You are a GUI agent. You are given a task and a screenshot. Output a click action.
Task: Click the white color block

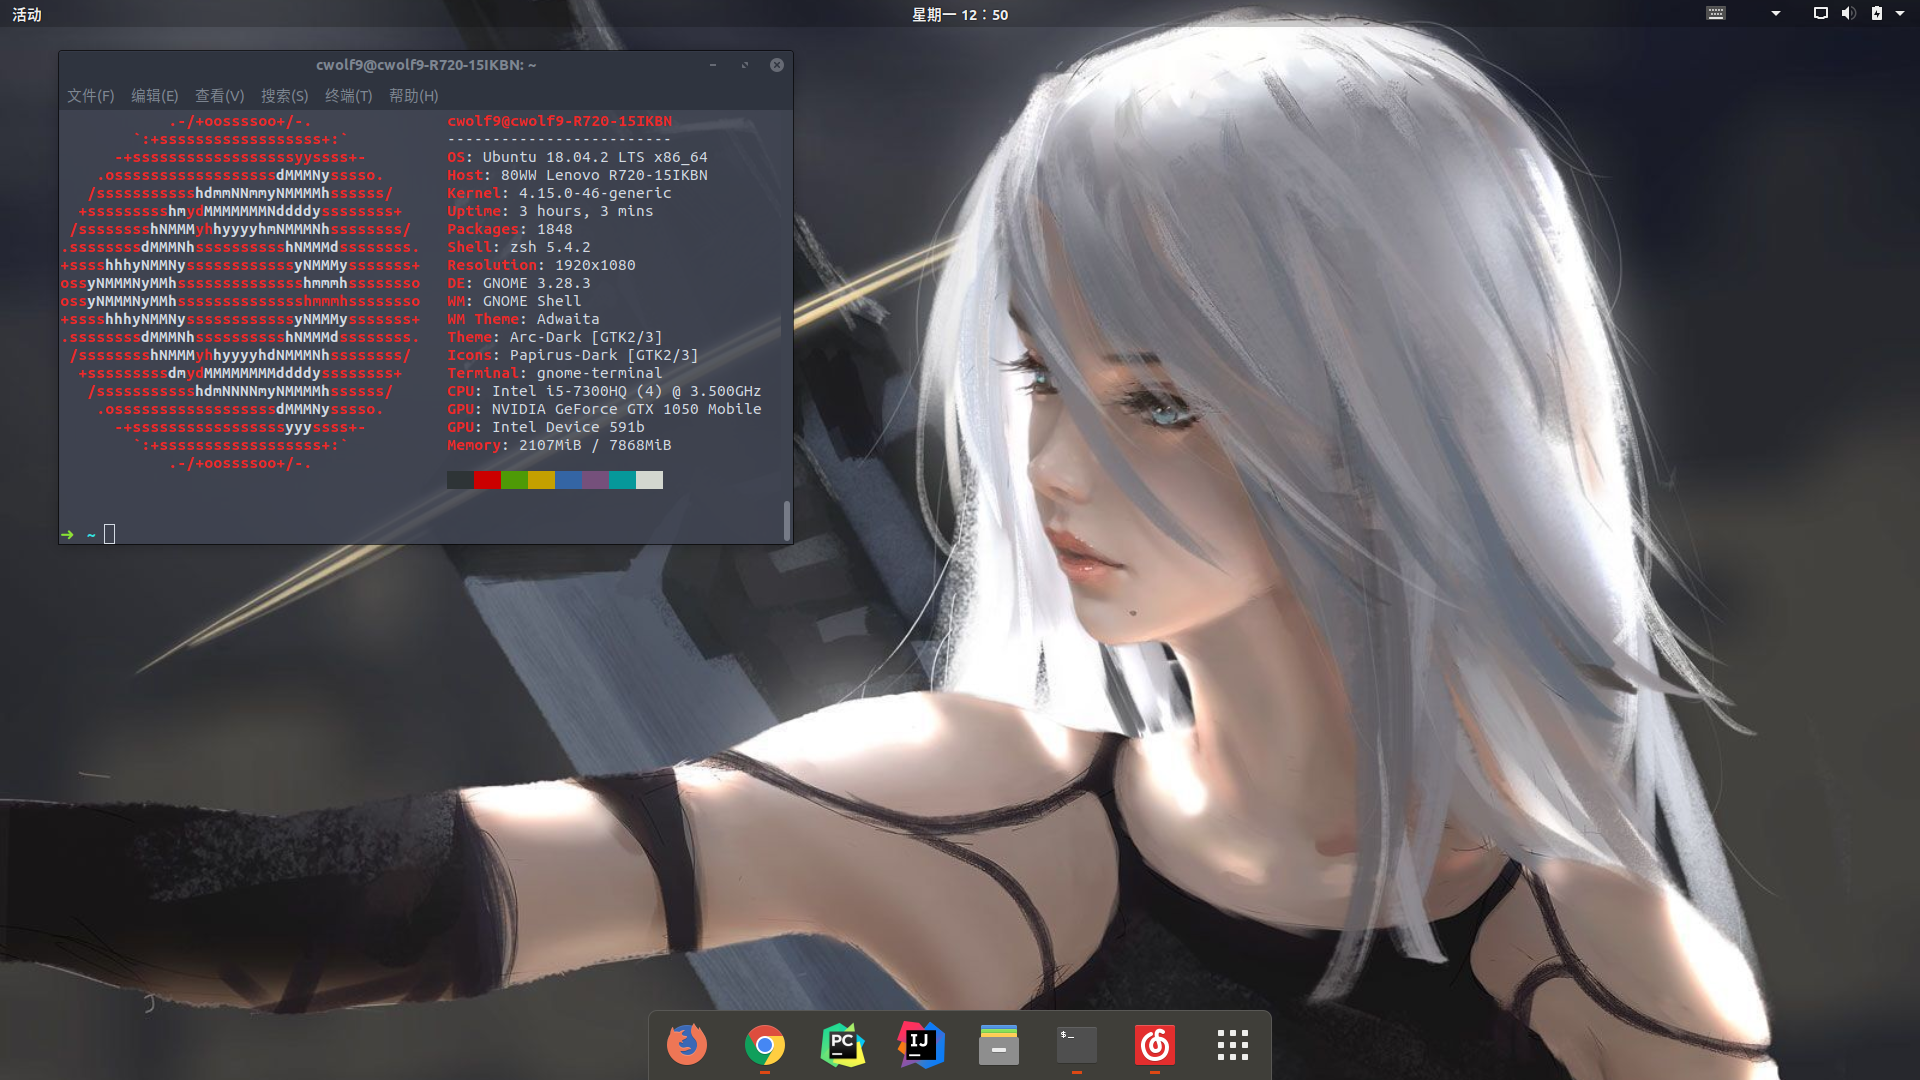[649, 480]
